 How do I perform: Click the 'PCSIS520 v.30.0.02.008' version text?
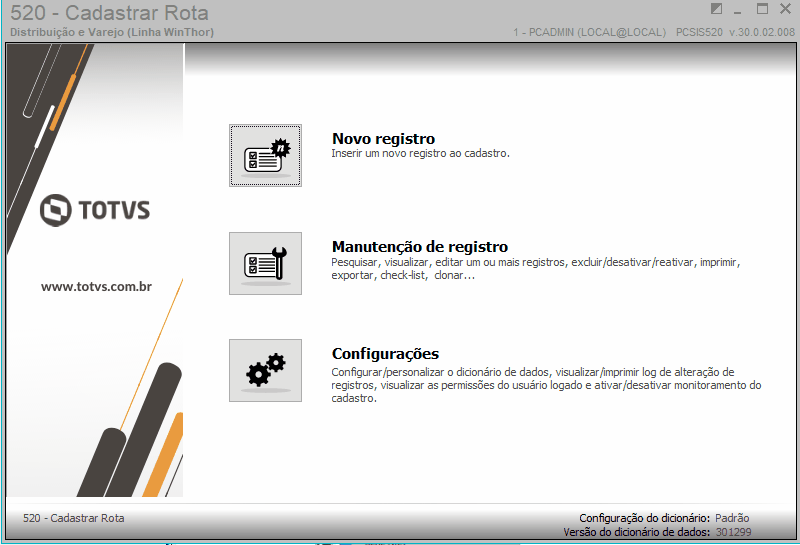coord(735,32)
